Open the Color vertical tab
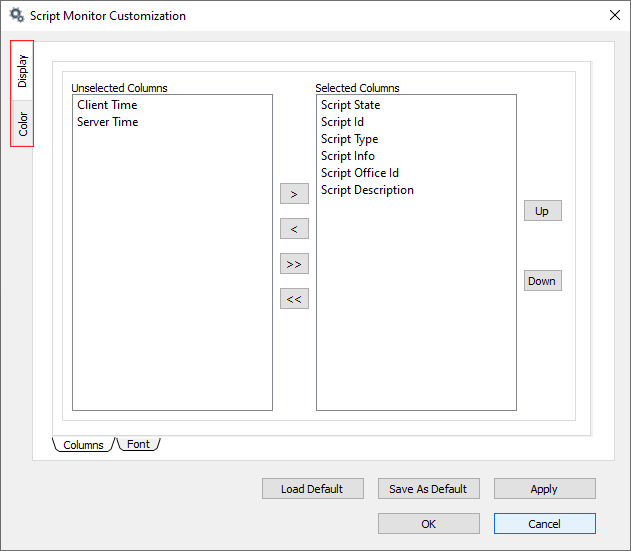The height and width of the screenshot is (551, 631). tap(22, 124)
